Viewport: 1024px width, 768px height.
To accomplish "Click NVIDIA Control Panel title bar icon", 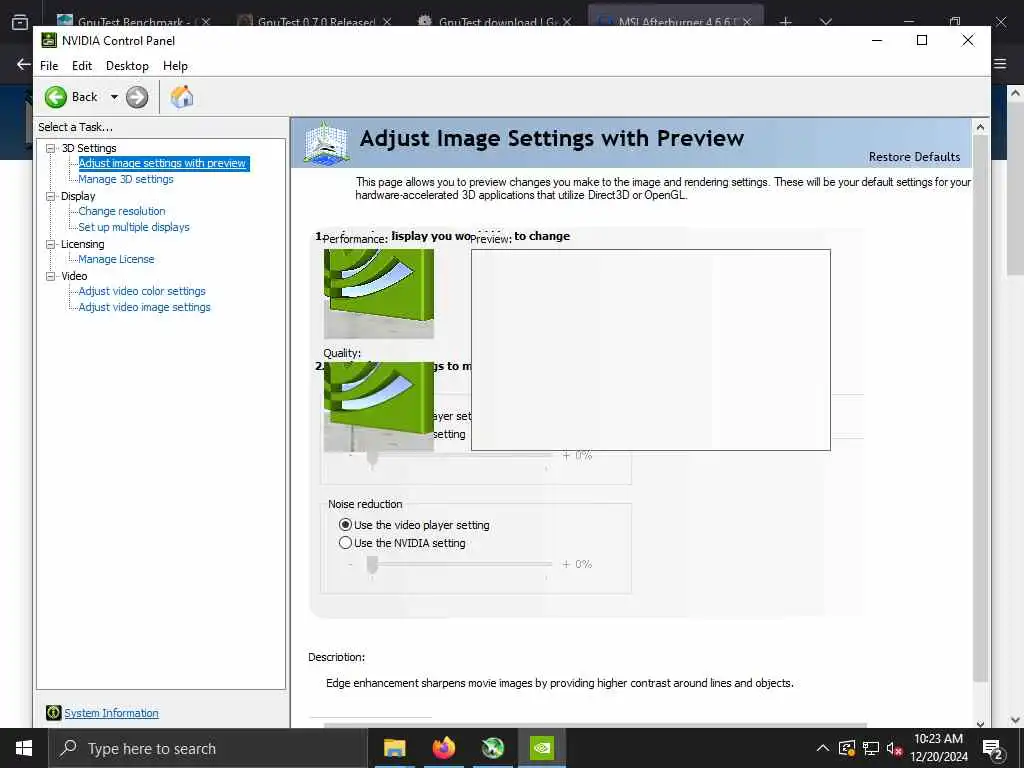I will tap(49, 40).
